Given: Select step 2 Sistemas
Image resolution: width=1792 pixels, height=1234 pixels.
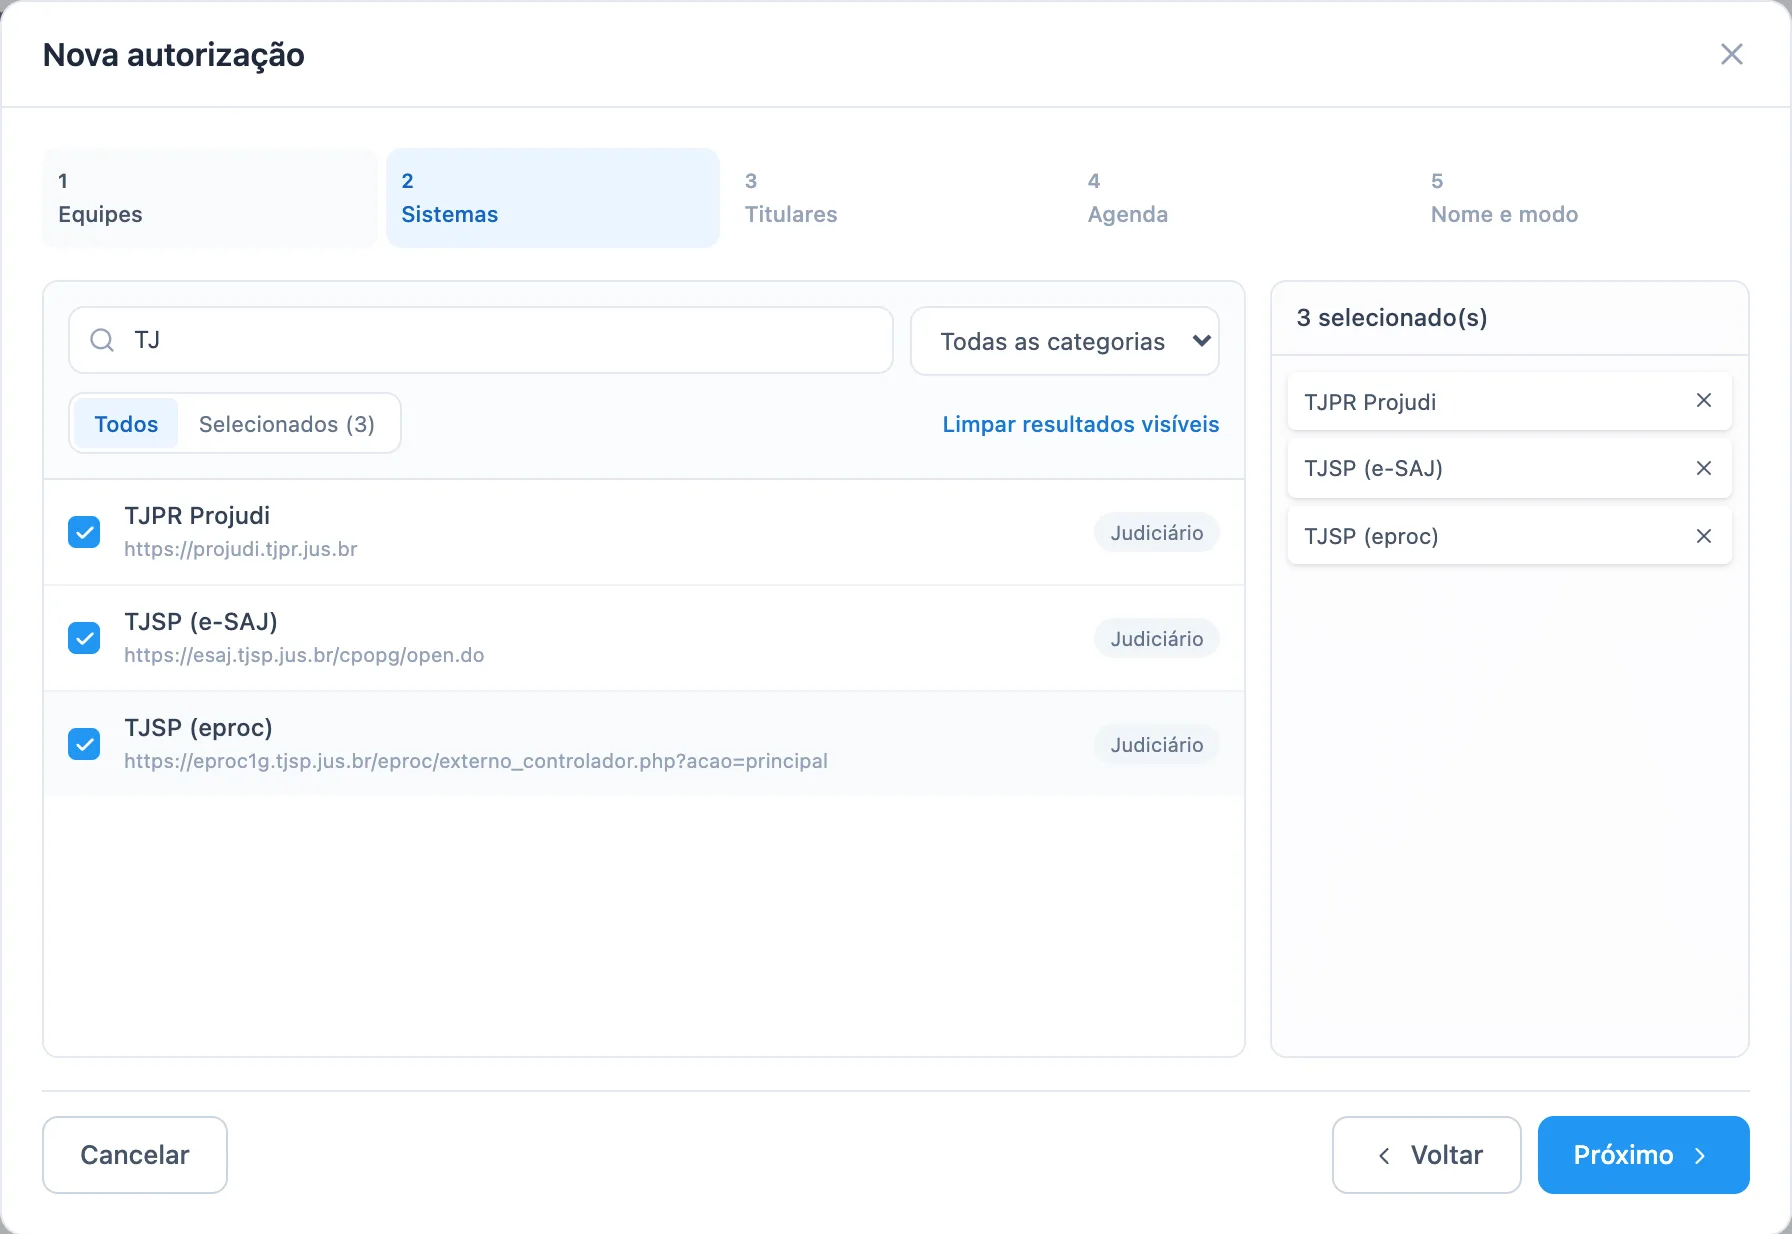Looking at the screenshot, I should tap(553, 198).
